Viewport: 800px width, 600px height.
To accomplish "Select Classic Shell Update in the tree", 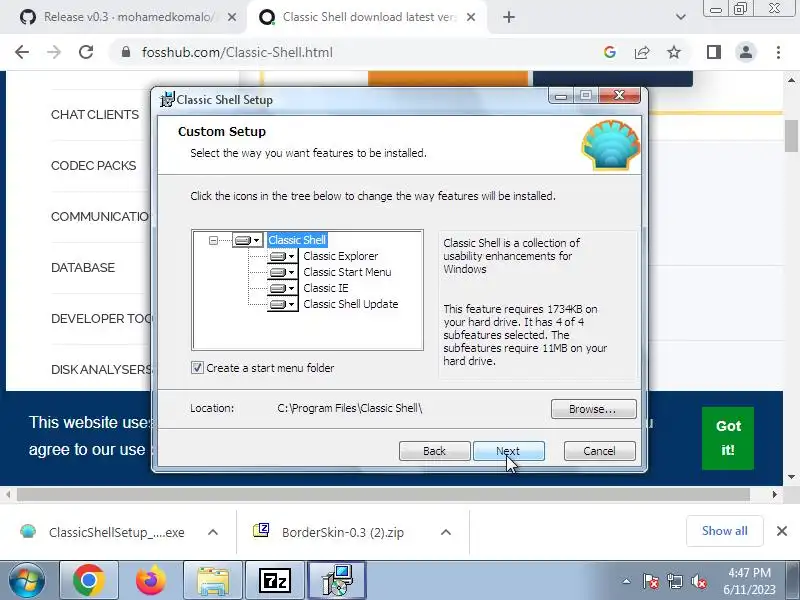I will pos(351,304).
